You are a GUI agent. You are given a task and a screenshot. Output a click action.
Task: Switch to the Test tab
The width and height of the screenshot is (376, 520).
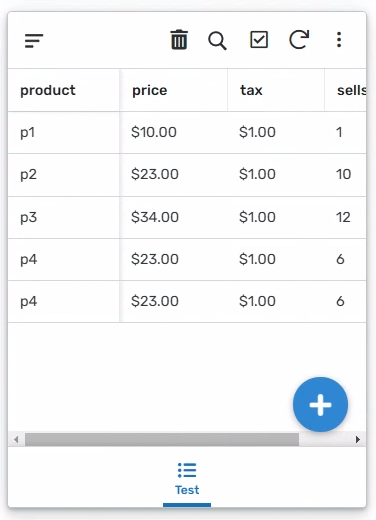(187, 480)
